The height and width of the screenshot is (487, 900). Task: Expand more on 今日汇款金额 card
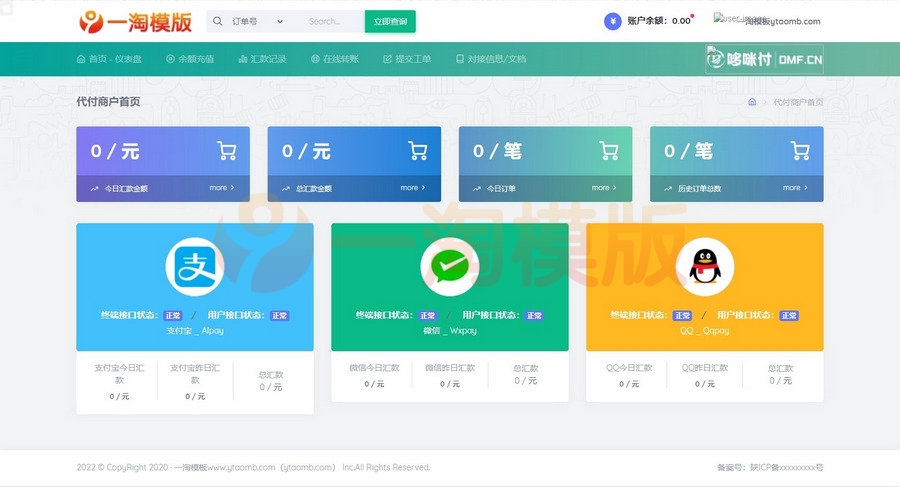(x=222, y=188)
